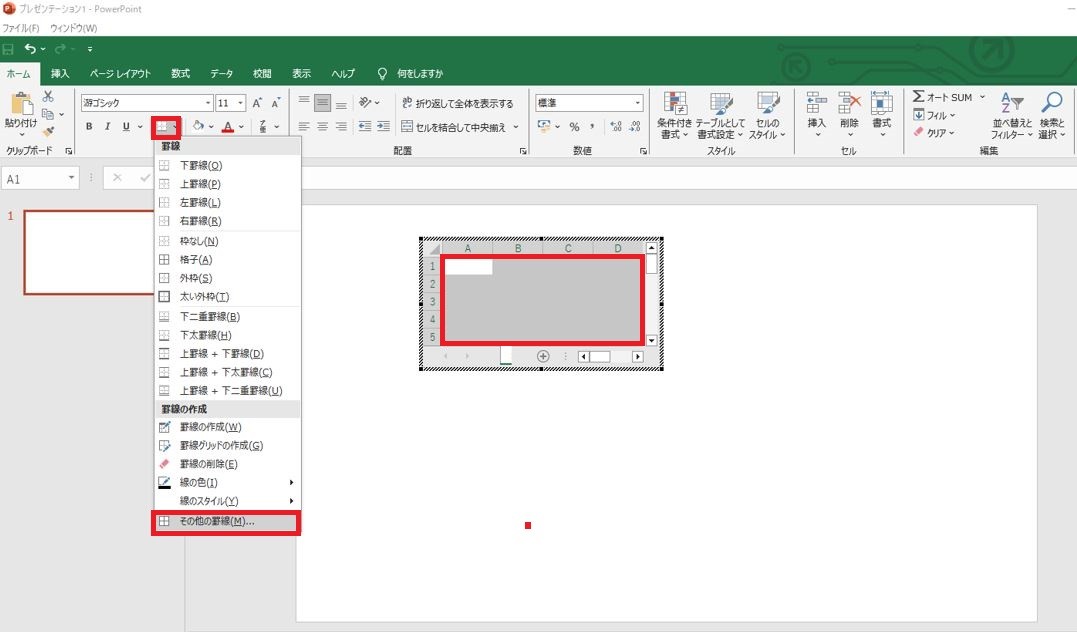
Task: Apply percent style with the % icon
Action: (574, 126)
